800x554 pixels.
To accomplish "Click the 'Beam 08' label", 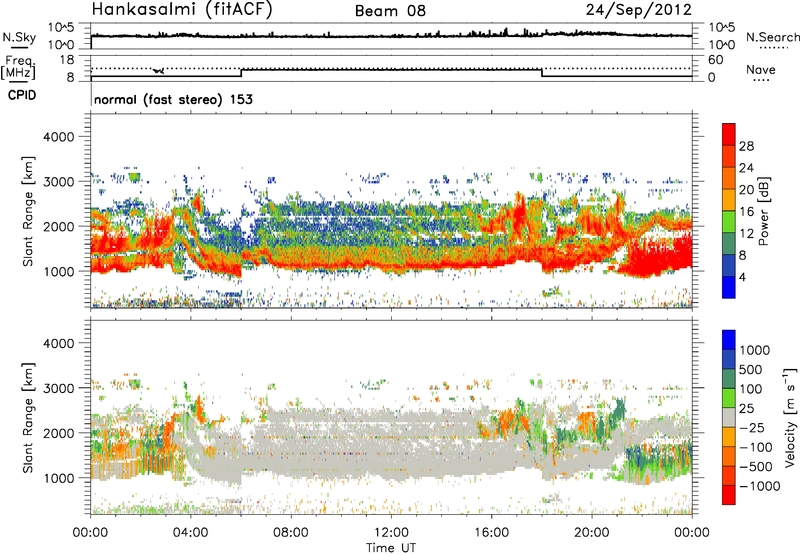I will coord(390,11).
